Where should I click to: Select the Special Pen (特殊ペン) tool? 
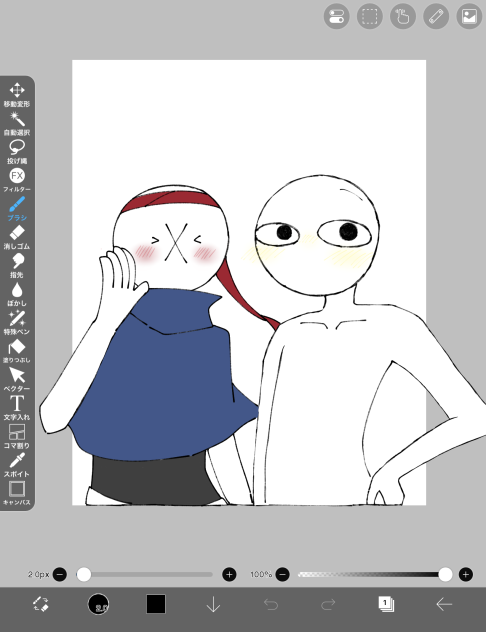pos(17,322)
